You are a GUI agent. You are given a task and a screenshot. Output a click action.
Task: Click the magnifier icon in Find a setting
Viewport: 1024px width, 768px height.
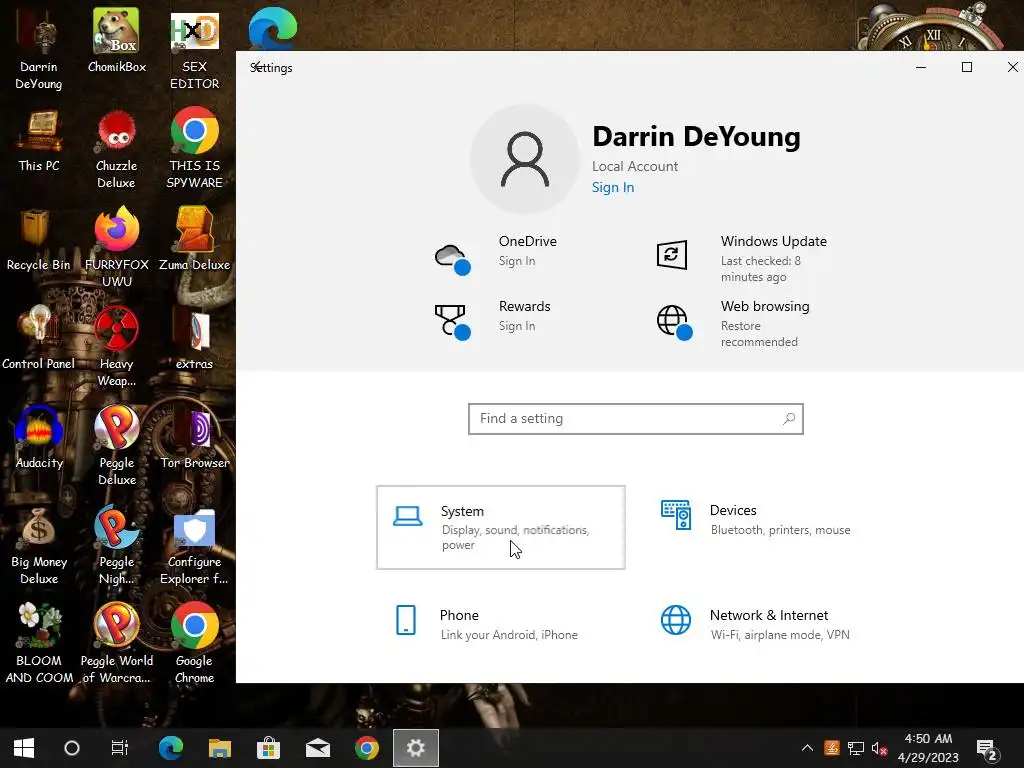tap(789, 419)
